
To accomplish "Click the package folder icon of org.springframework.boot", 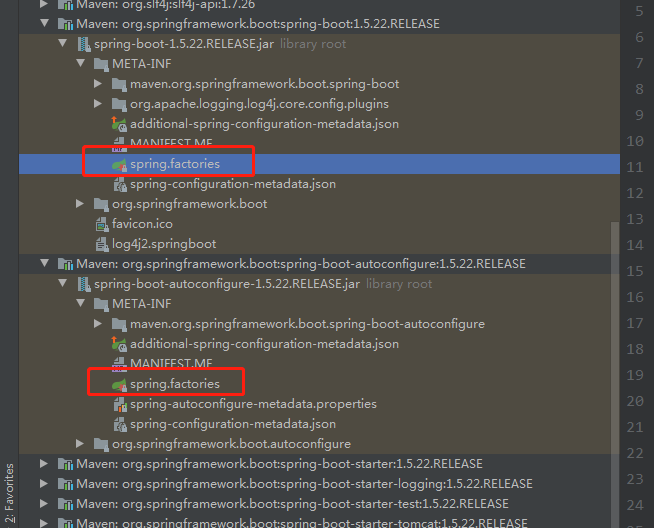I will tap(101, 204).
